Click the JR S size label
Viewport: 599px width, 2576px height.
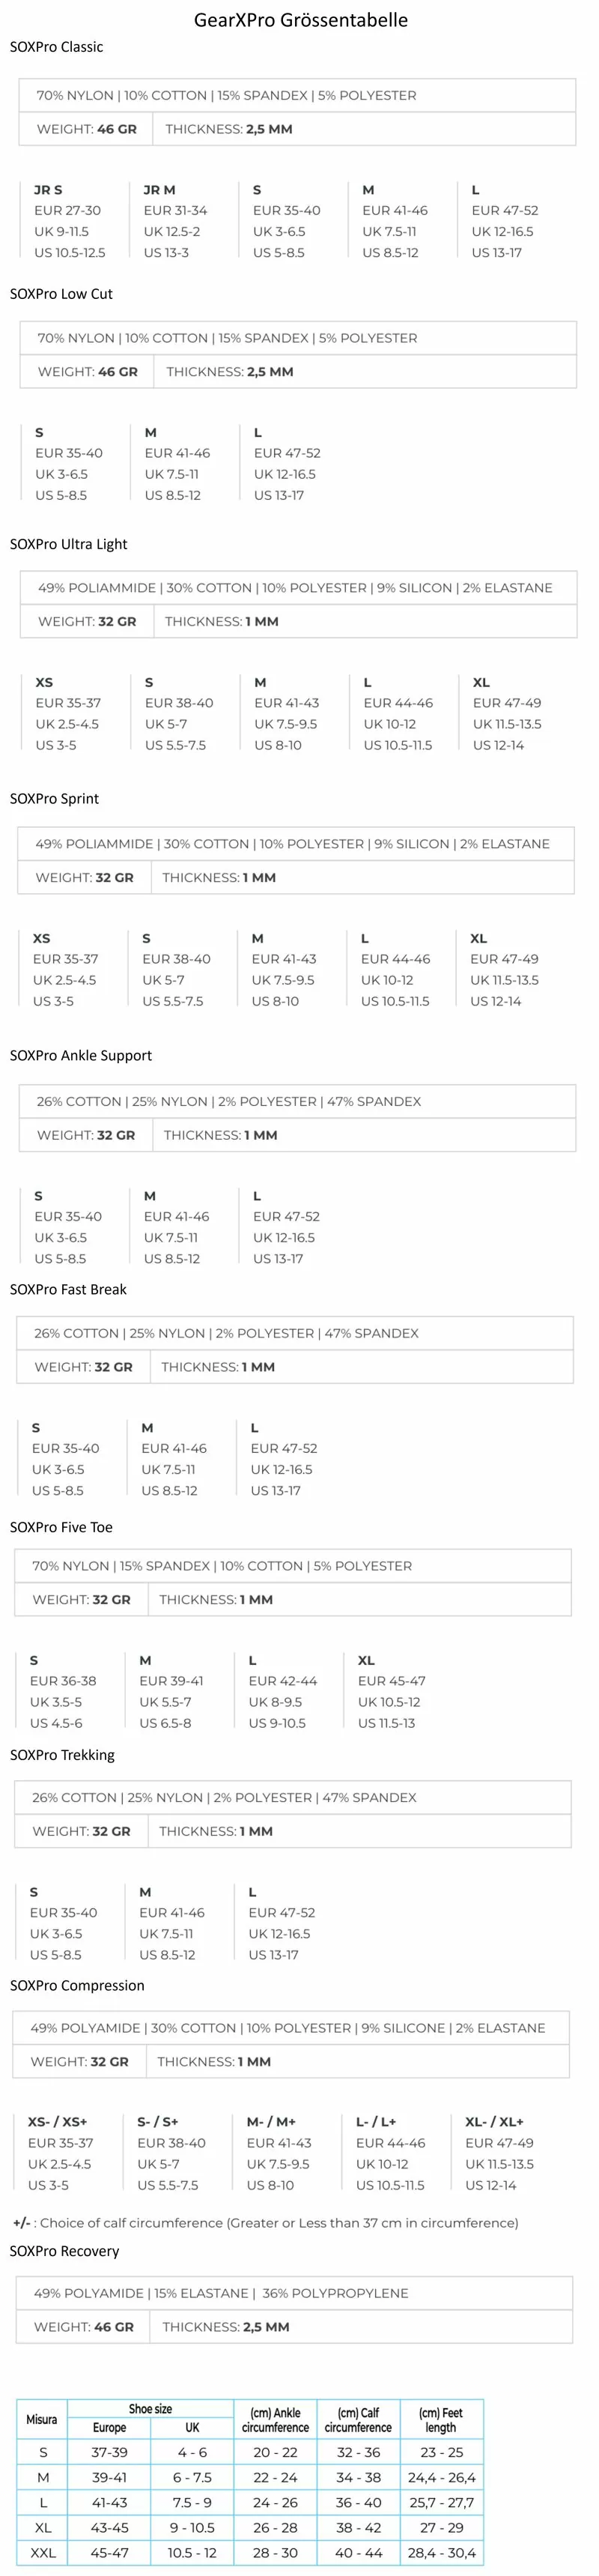point(48,190)
